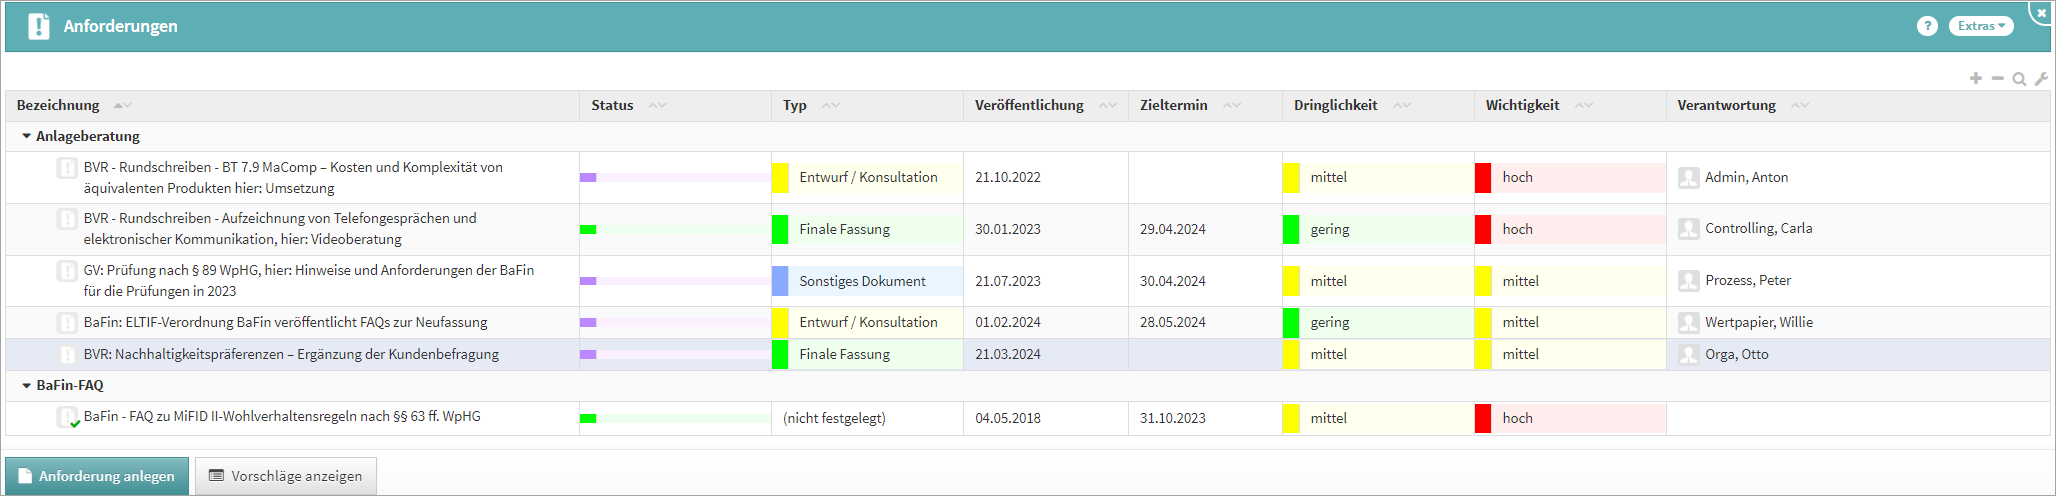Open table search magnifier icon
2056x496 pixels.
coord(2019,79)
